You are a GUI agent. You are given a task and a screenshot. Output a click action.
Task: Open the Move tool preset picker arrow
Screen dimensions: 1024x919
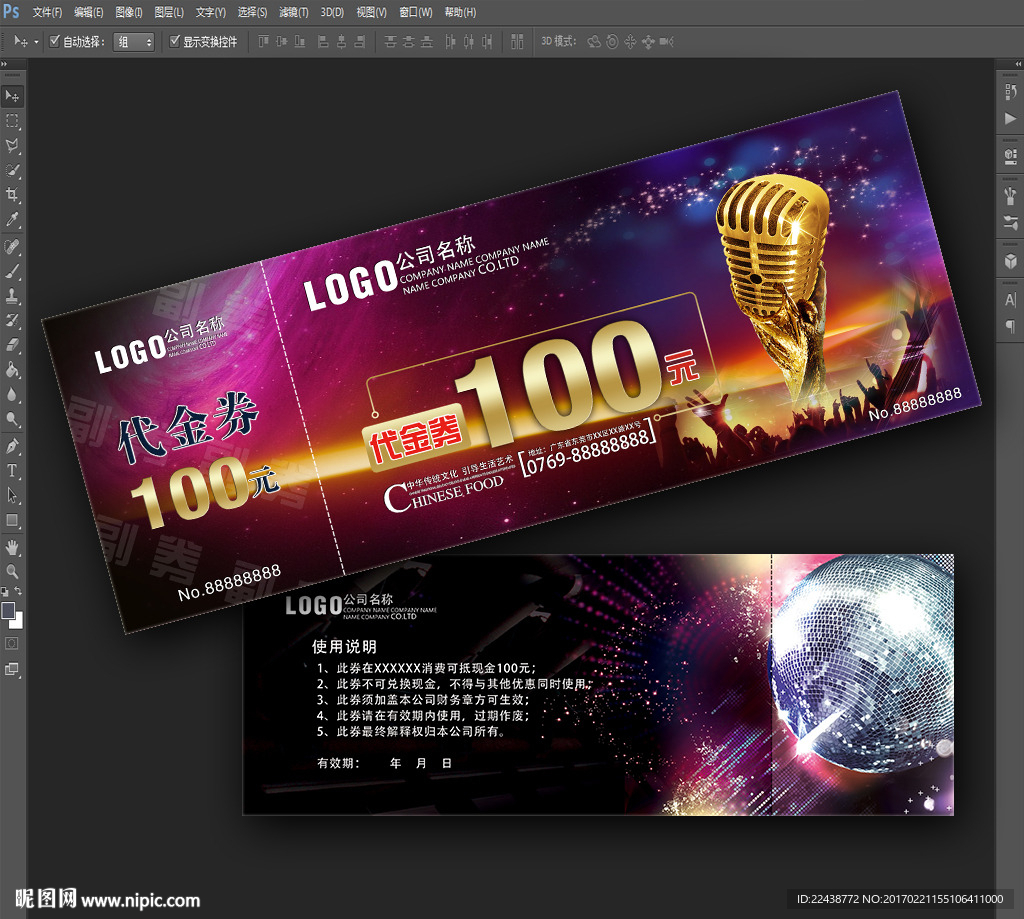tap(36, 42)
